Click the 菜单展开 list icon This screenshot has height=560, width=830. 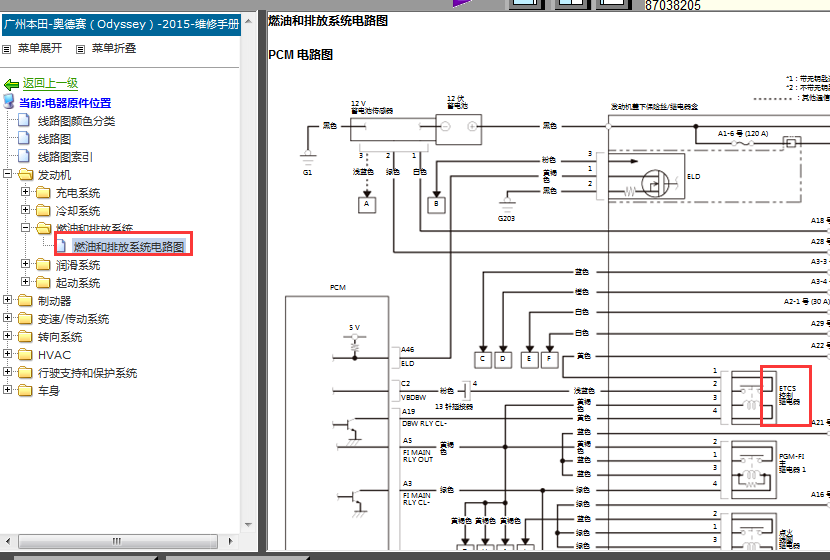6,49
